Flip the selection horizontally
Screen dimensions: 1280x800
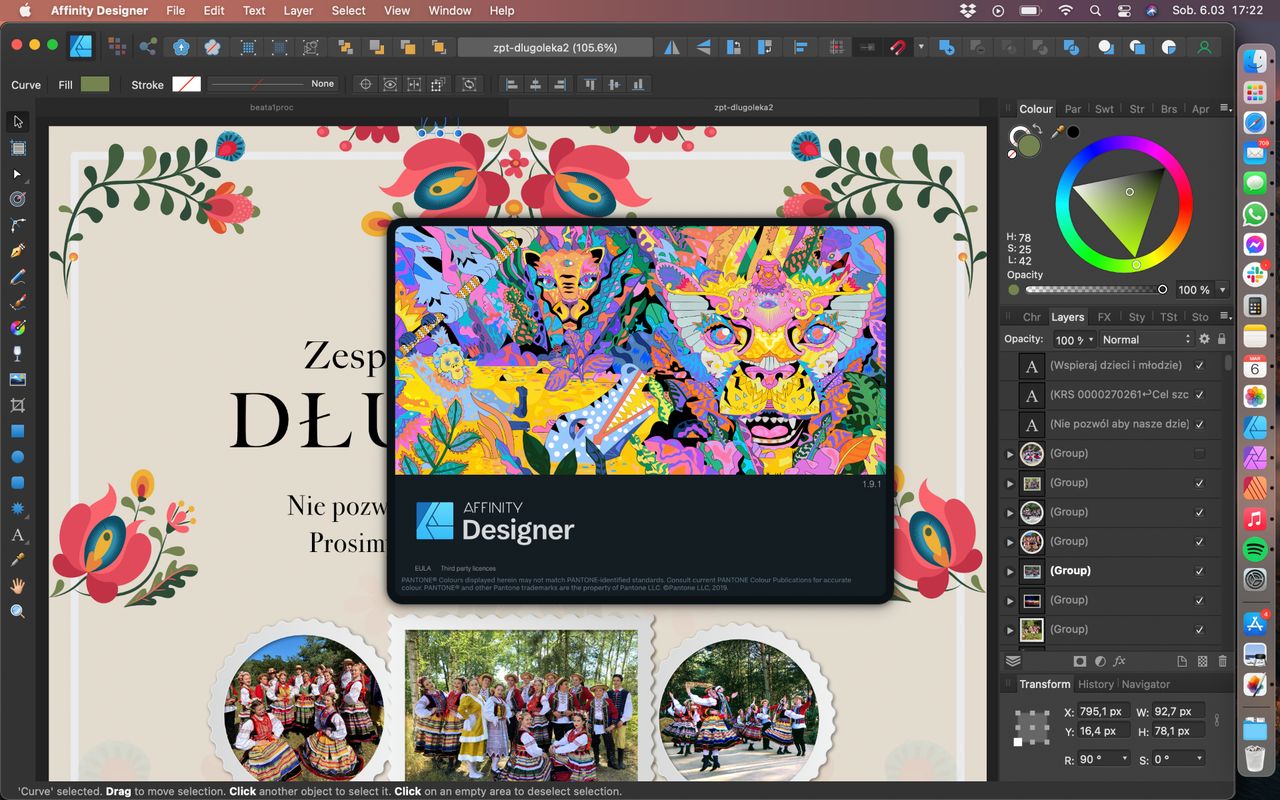(x=672, y=47)
